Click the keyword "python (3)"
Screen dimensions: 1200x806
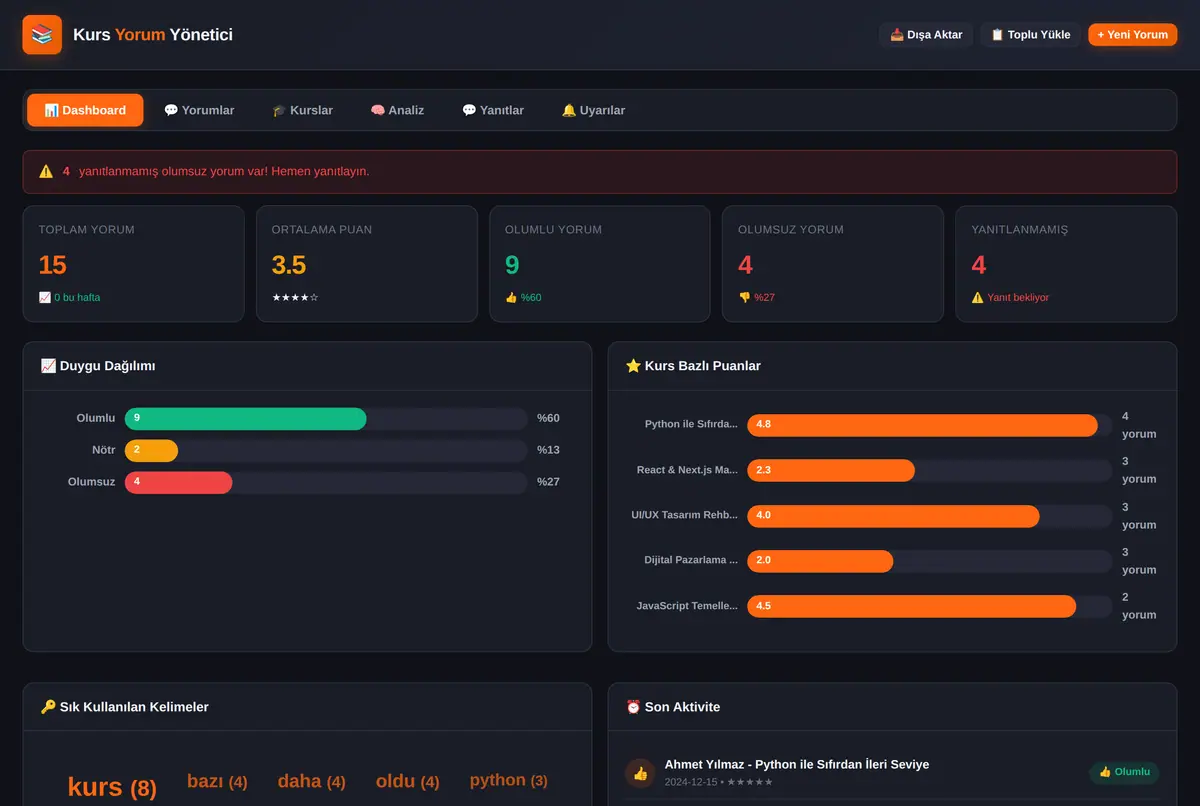point(509,780)
